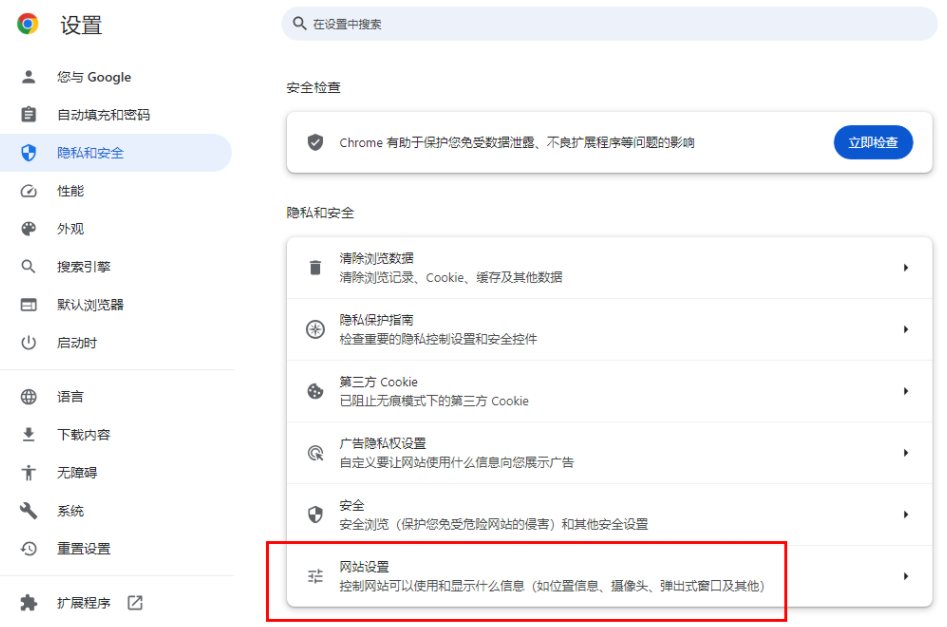Click text 检查重要的隐私控制设置和安全控件
Viewport: 947px width, 627px height.
(x=438, y=339)
